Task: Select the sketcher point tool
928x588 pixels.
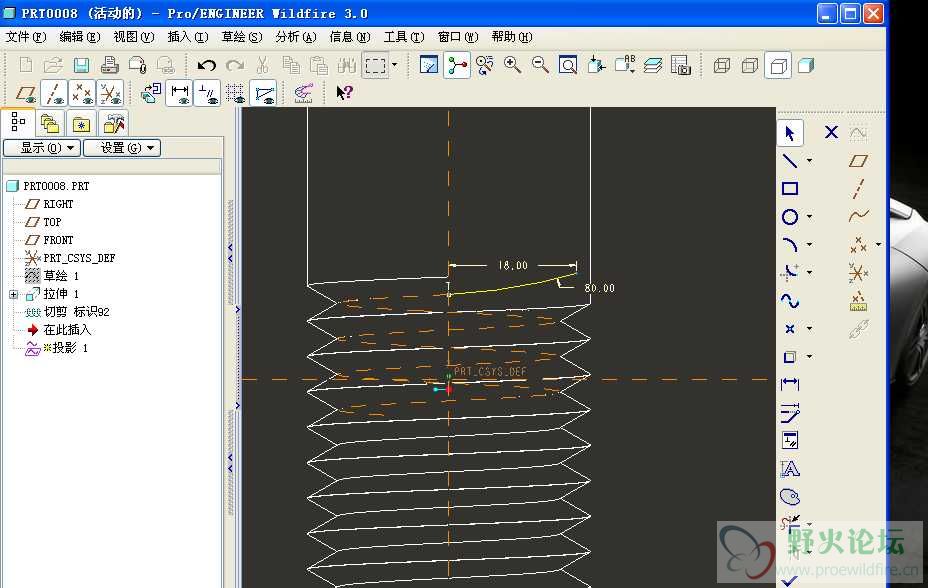Action: click(790, 329)
